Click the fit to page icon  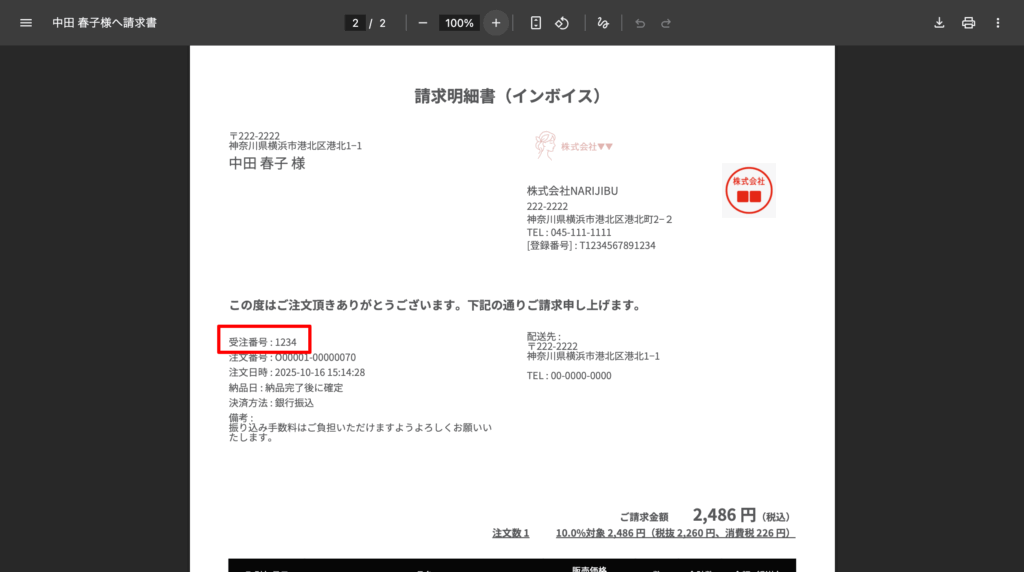(536, 23)
